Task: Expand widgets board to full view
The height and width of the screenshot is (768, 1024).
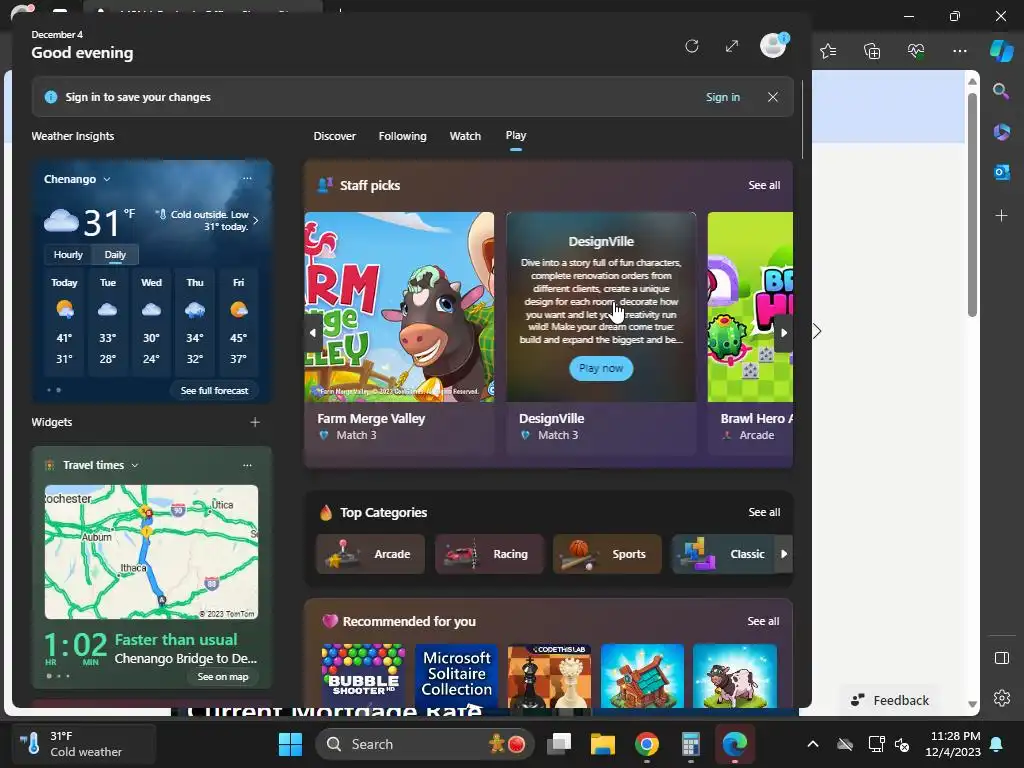Action: point(732,46)
